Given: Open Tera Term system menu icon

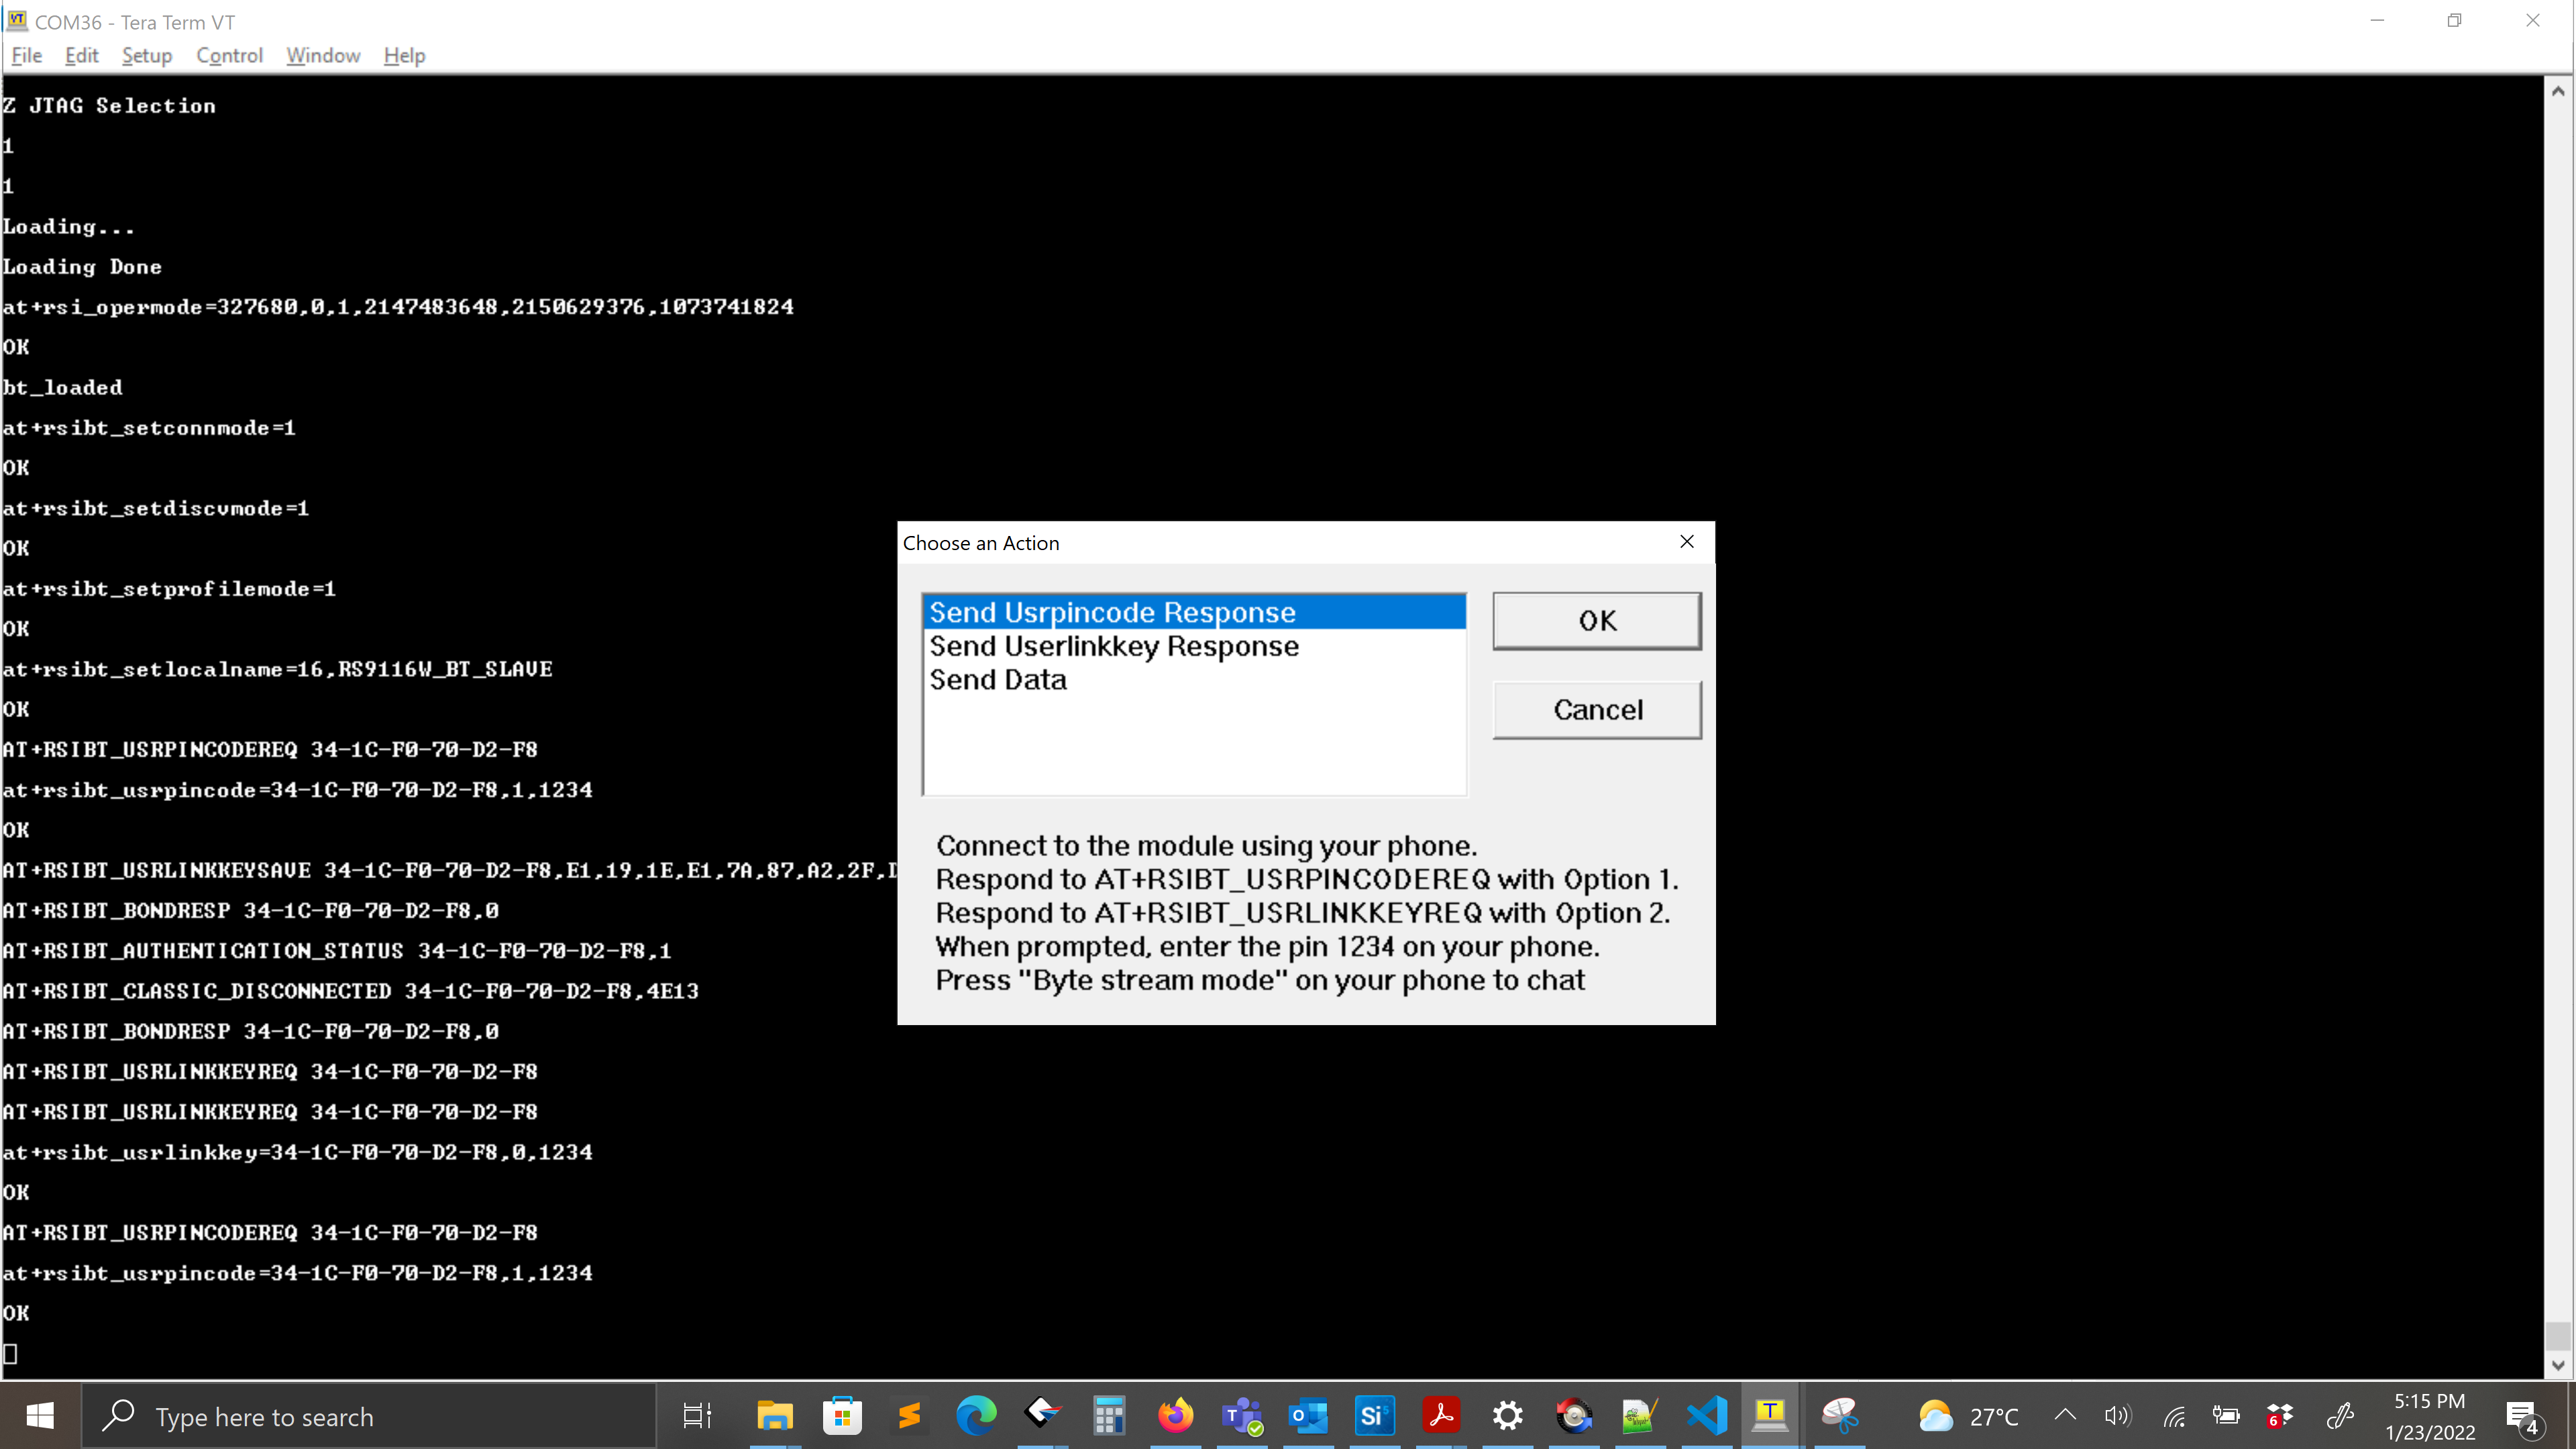Looking at the screenshot, I should coord(17,20).
